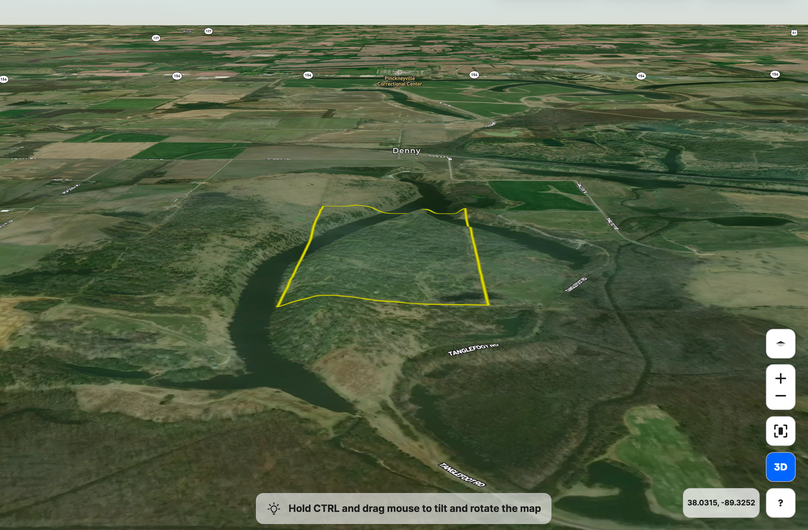Viewport: 808px width, 530px height.
Task: Click the highway shield right of Pinckneyville label
Action: [x=474, y=75]
